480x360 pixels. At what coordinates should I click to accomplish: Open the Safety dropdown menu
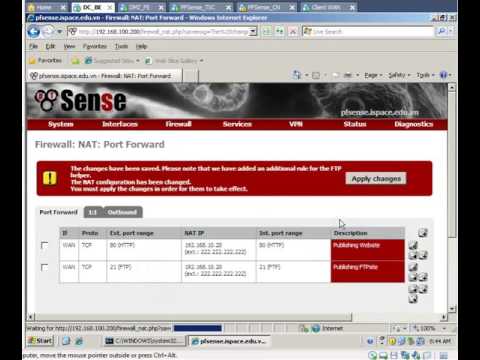point(399,75)
